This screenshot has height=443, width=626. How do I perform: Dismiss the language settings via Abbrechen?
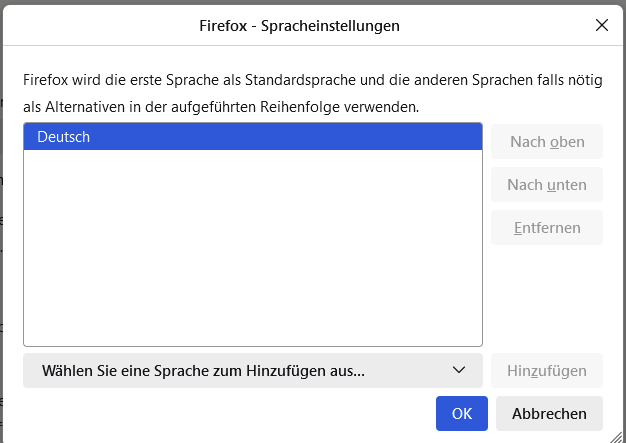[x=549, y=413]
